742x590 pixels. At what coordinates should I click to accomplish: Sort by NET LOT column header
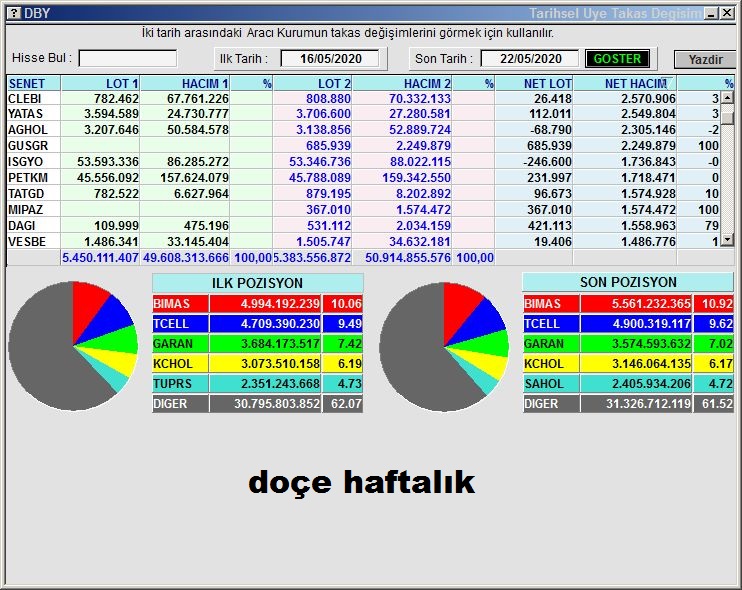pos(534,84)
